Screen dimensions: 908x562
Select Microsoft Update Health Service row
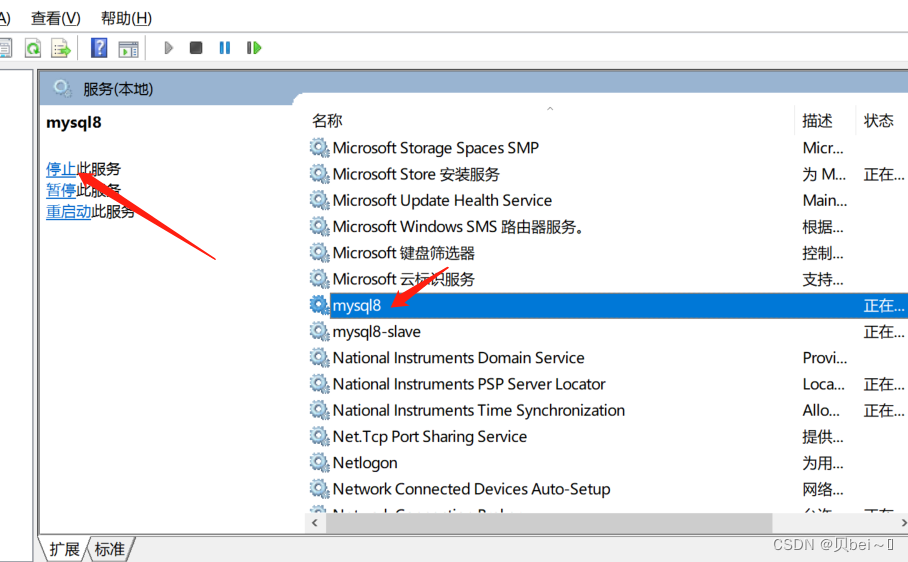tap(442, 200)
